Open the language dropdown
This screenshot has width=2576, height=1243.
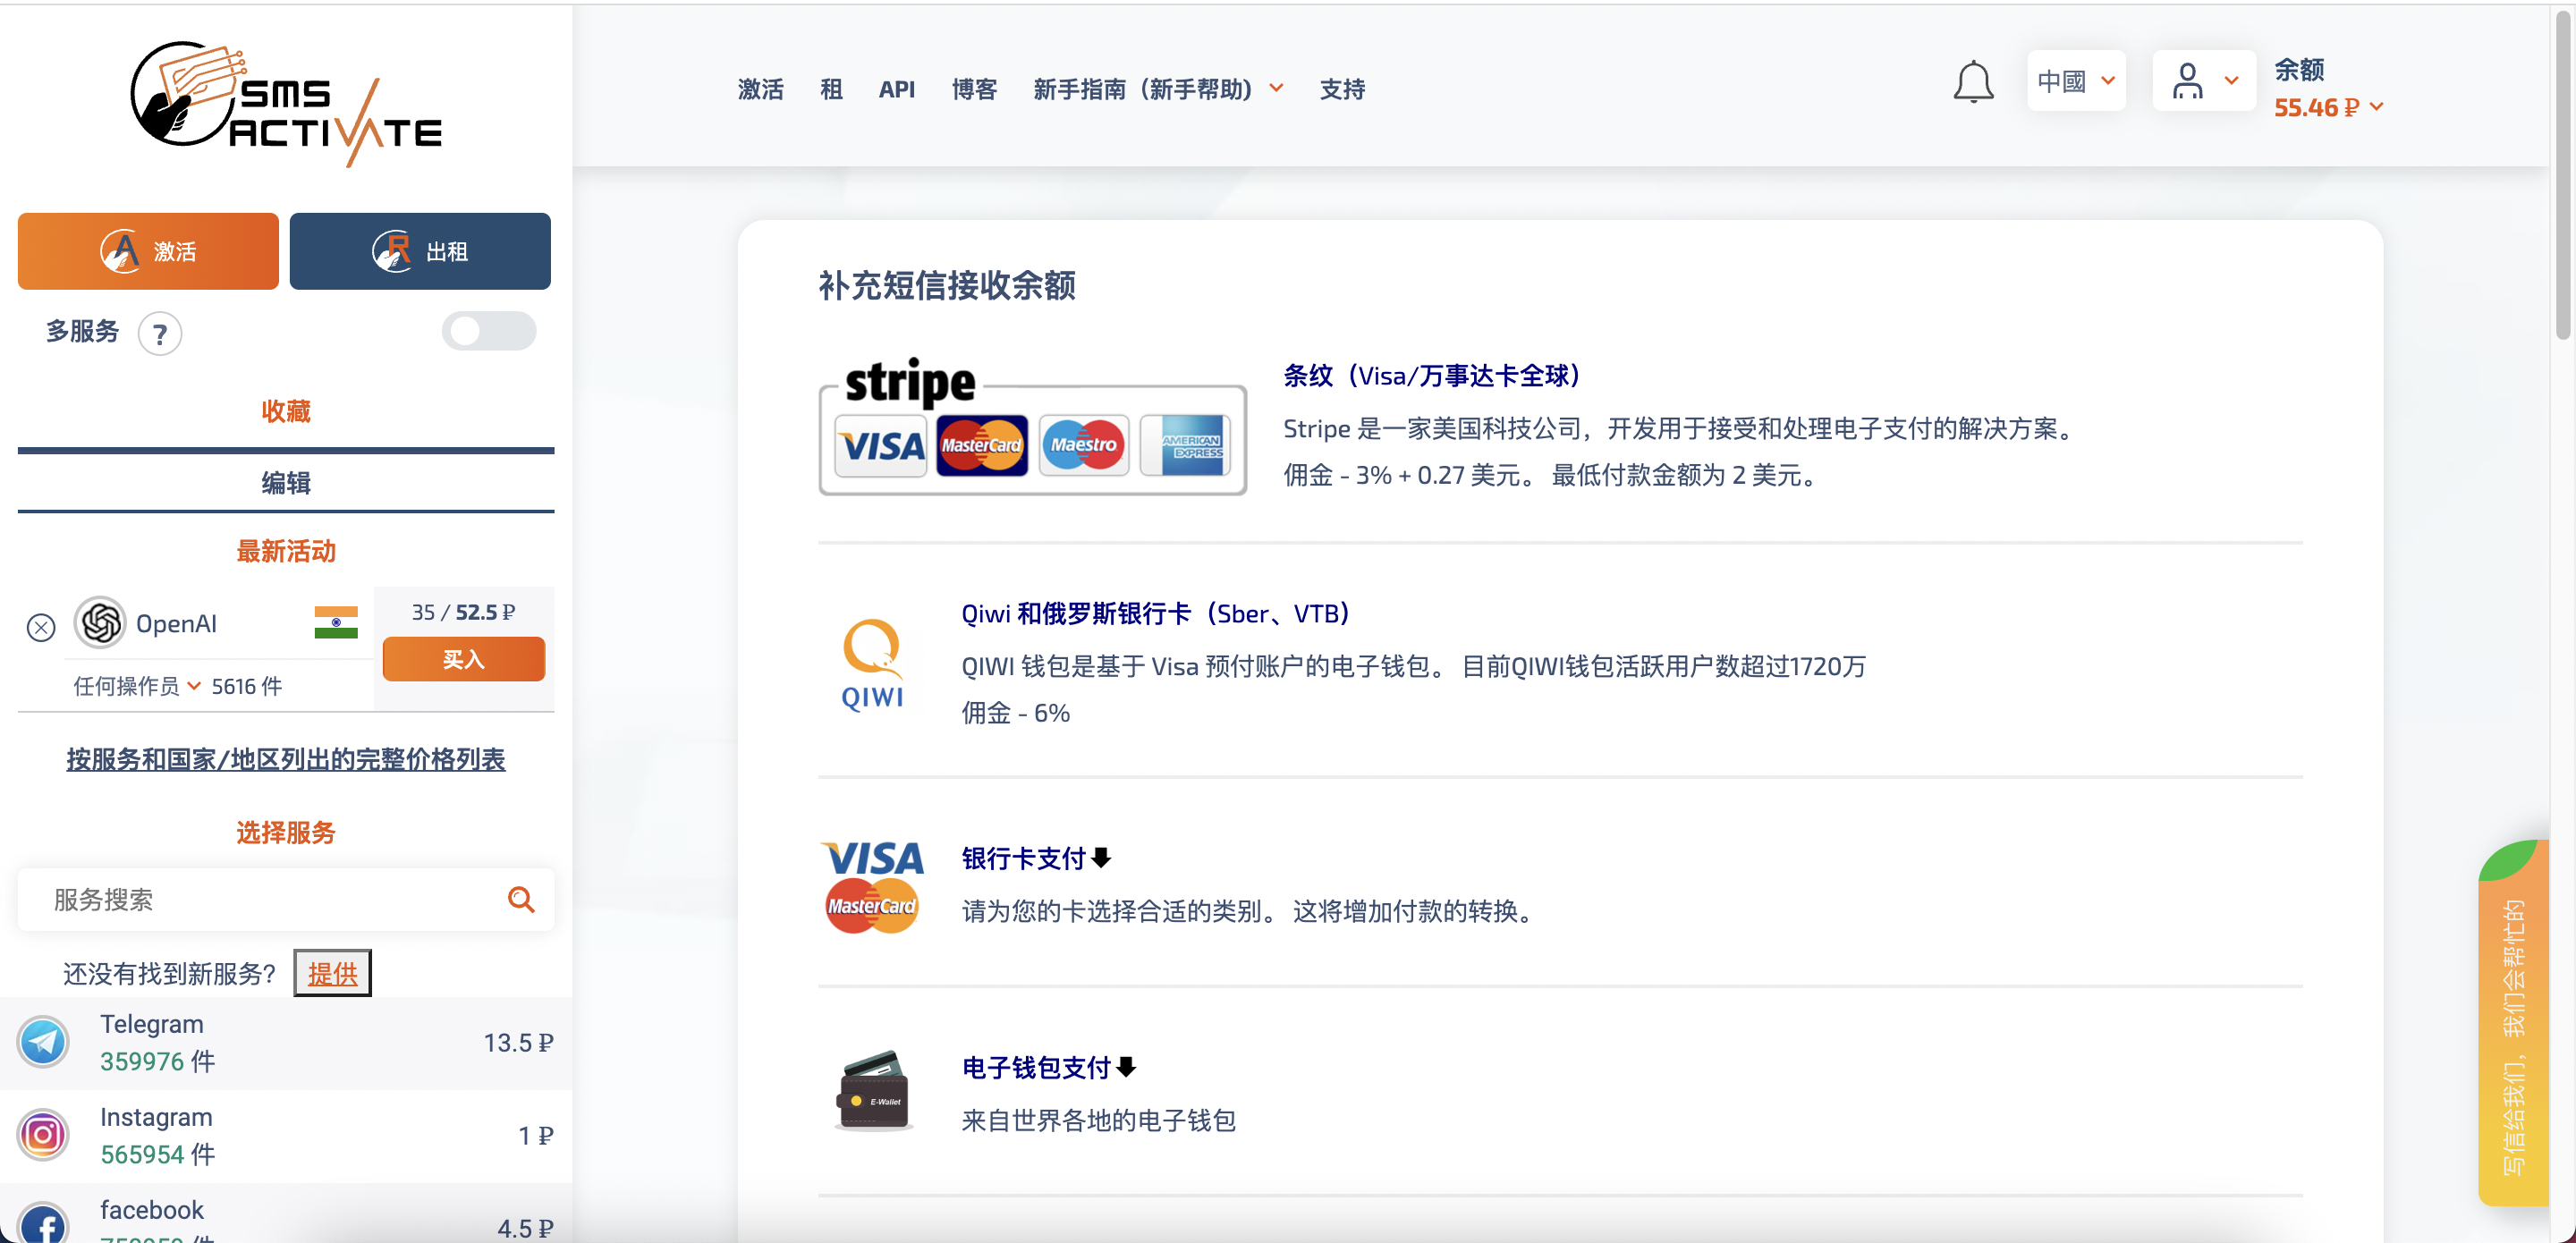coord(2075,81)
